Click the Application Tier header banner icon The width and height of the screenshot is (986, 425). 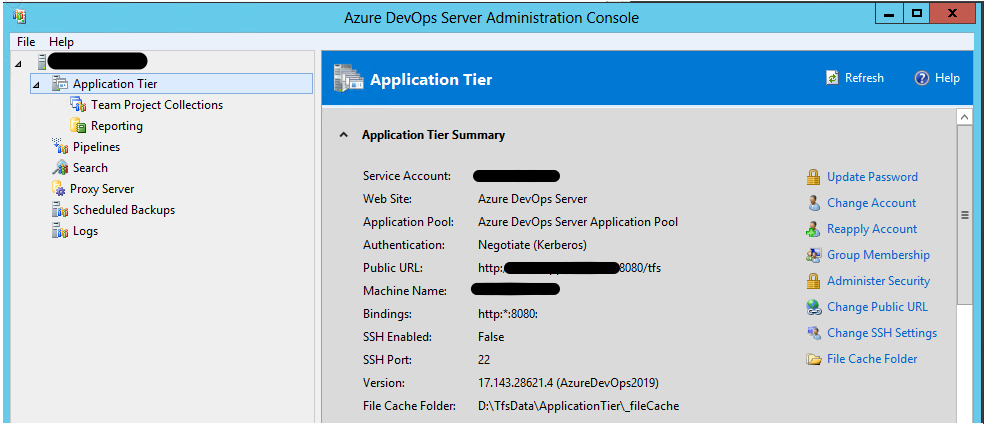click(x=348, y=78)
